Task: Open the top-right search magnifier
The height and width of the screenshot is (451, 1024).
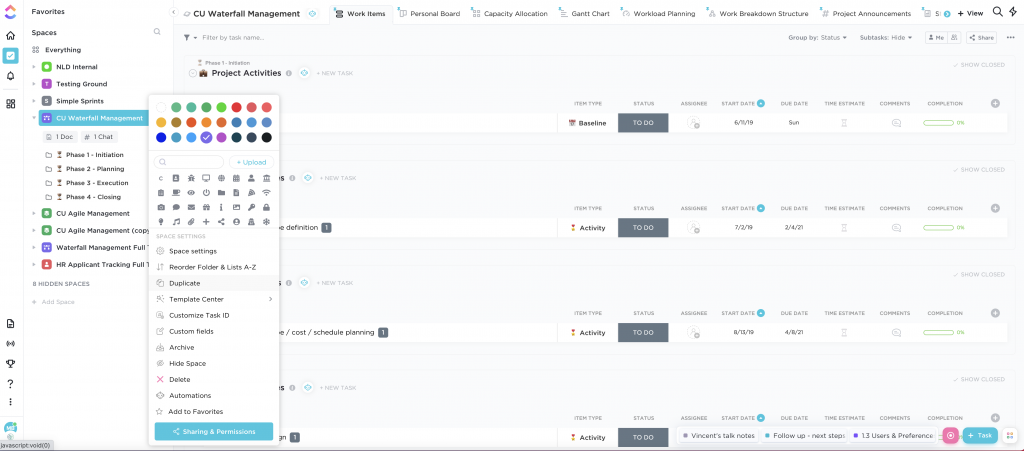Action: [x=997, y=12]
